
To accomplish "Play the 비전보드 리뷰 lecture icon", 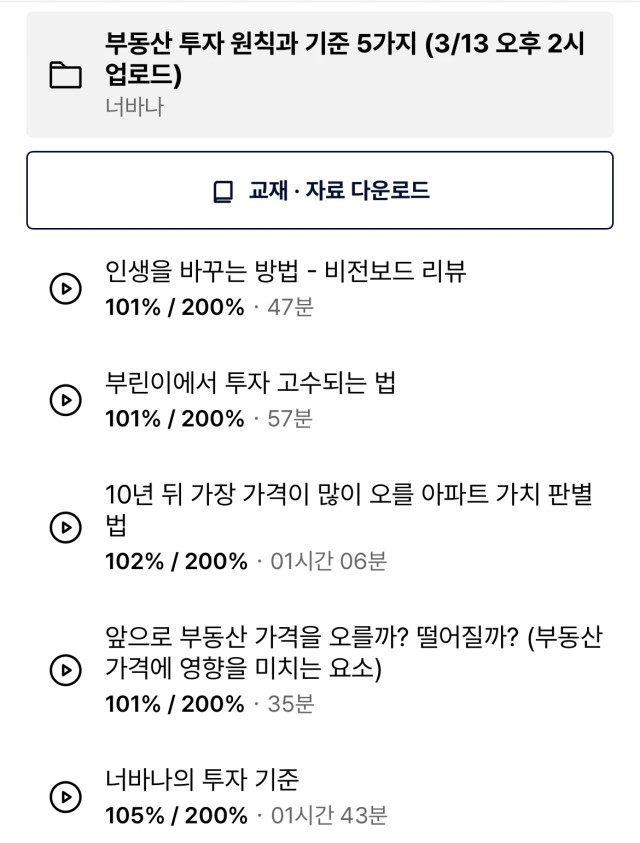I will coord(65,289).
